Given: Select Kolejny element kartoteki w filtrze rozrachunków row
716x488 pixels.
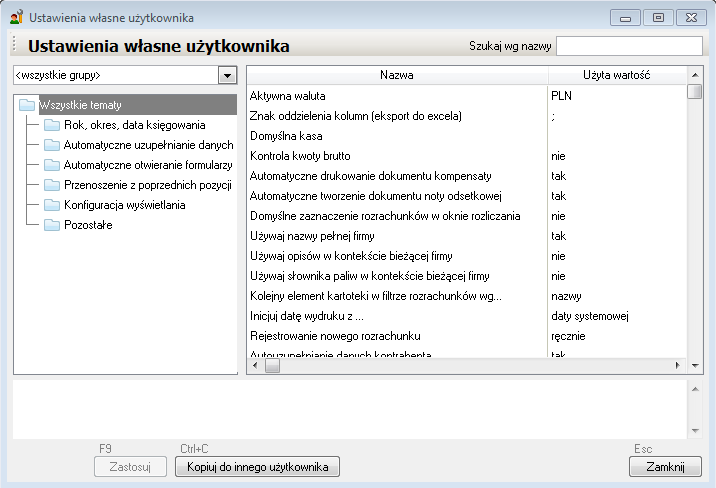Looking at the screenshot, I should tap(466, 296).
